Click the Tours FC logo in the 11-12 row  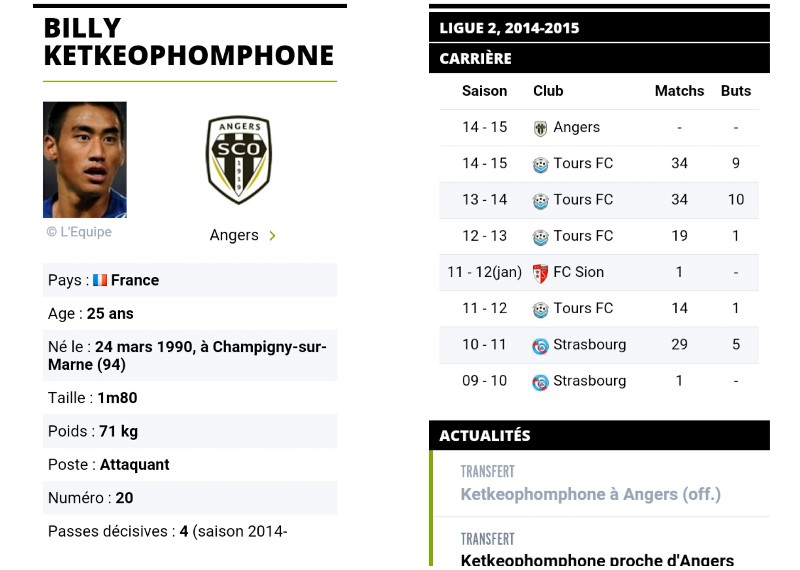540,309
